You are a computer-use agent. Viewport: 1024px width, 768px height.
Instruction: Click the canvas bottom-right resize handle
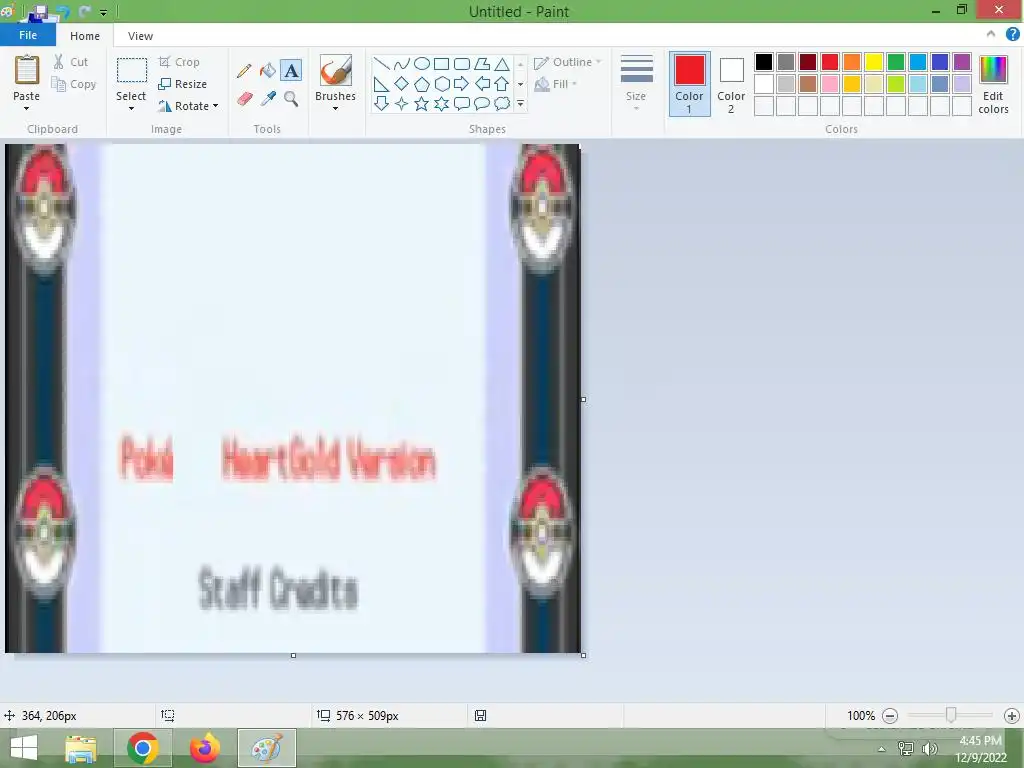[x=583, y=655]
